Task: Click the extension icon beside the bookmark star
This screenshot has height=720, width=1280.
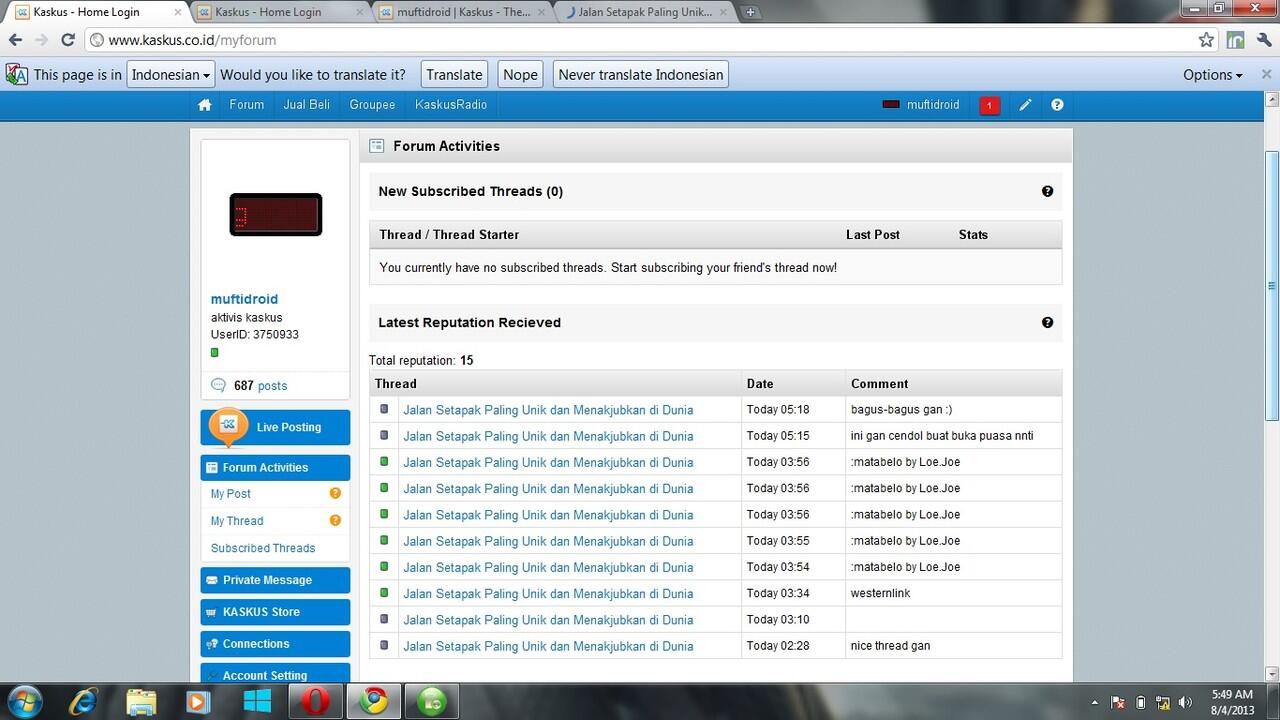Action: pos(1236,40)
